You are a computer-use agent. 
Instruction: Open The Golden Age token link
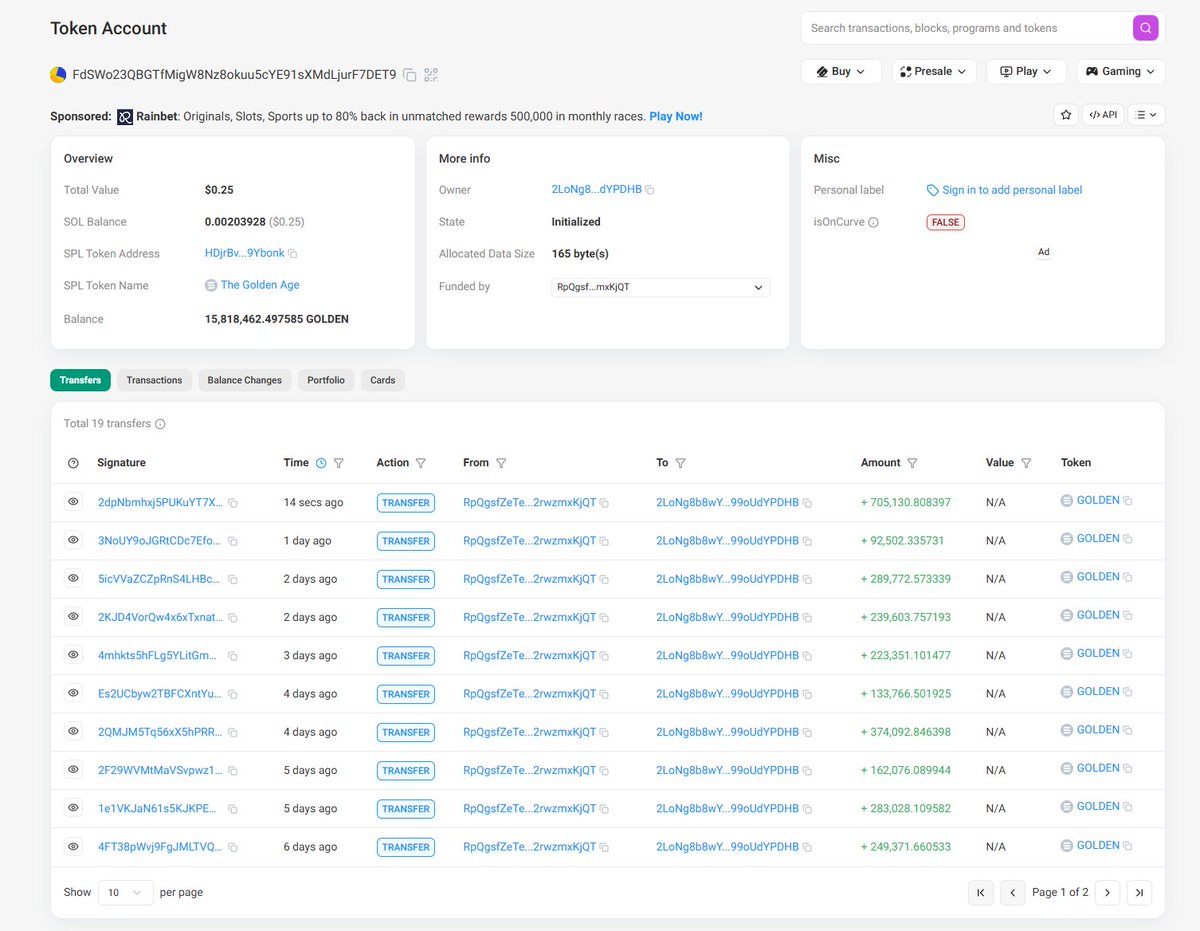(x=260, y=285)
